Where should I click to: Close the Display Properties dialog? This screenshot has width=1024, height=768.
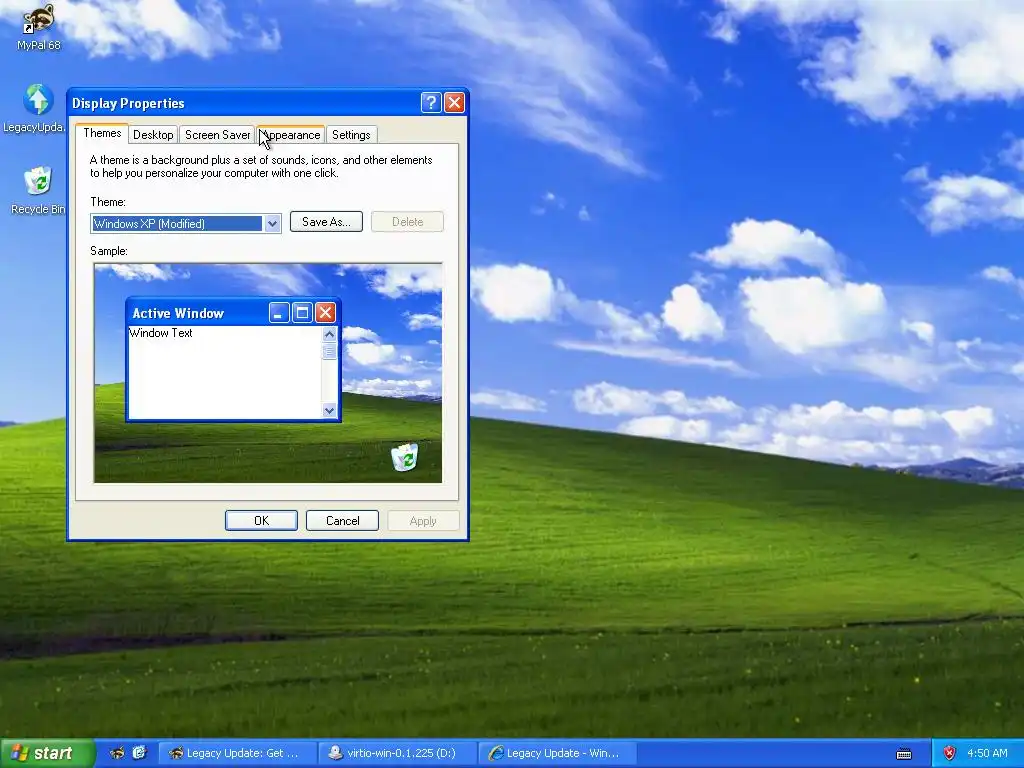pos(455,103)
